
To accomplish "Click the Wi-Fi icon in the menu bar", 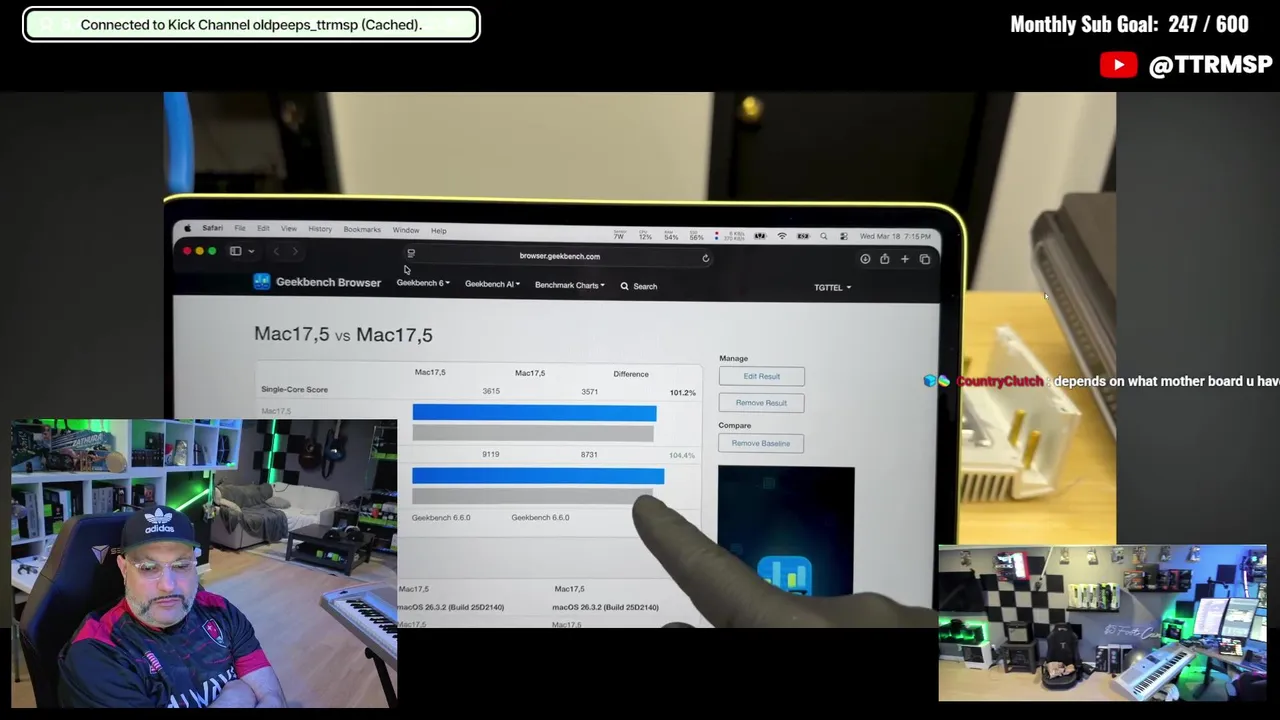I will (x=782, y=236).
